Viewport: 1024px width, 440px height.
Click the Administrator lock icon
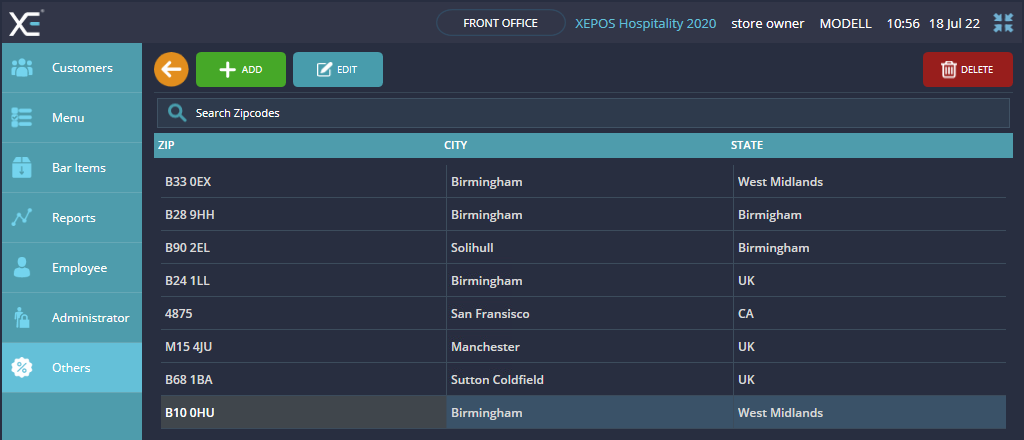coord(22,318)
